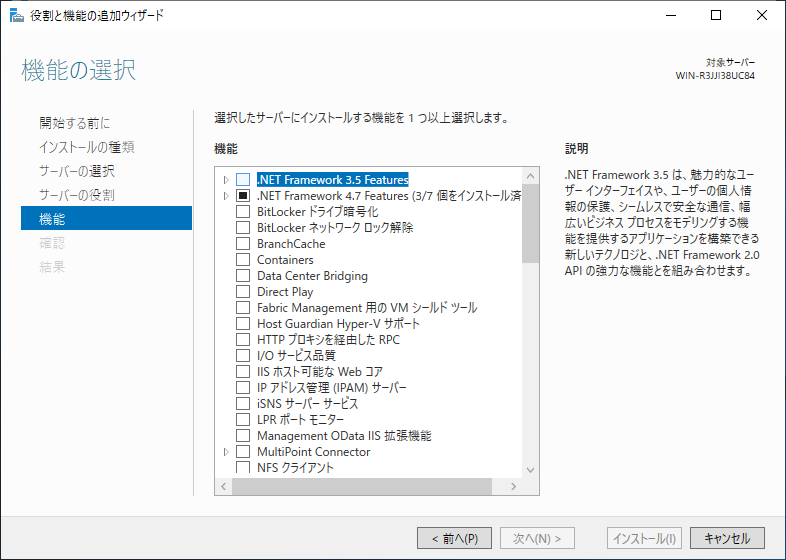Toggle the .NET Framework 4.7 Features checkbox
Screen dimensions: 786x560
(x=243, y=196)
